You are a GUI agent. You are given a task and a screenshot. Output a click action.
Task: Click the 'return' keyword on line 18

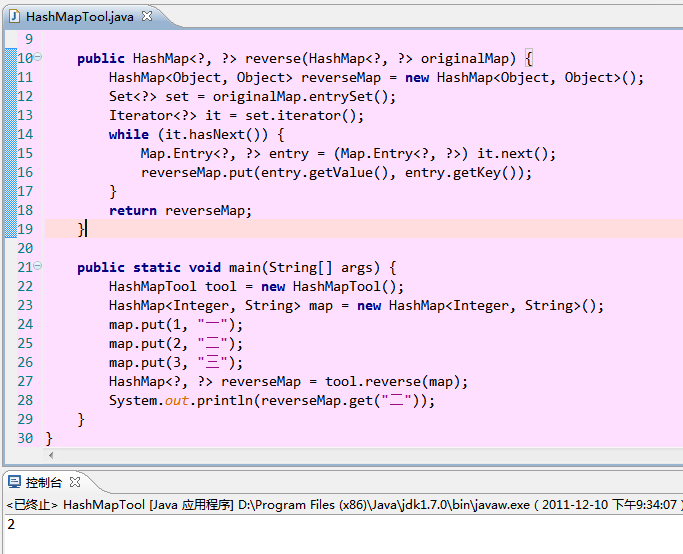133,211
